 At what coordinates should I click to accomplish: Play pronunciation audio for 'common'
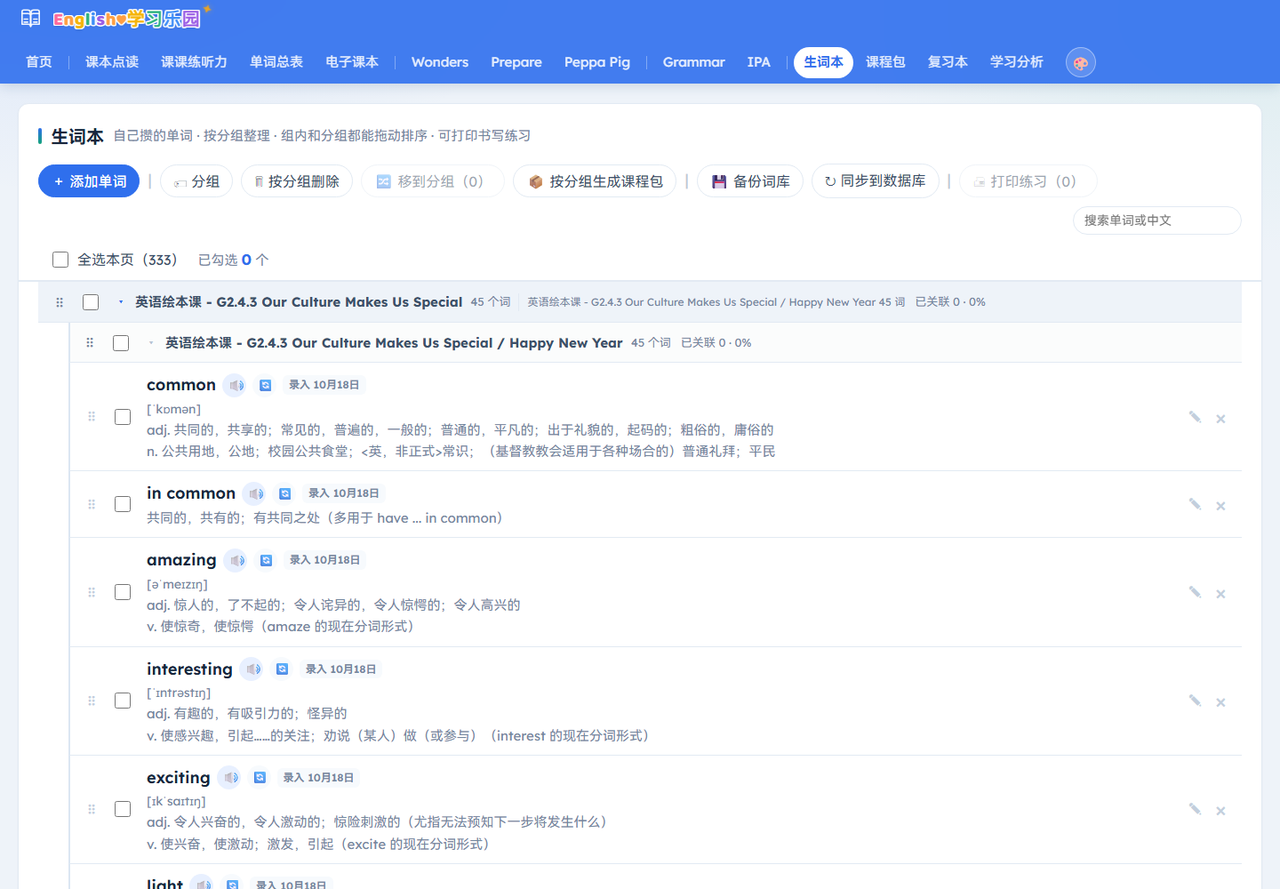(235, 385)
